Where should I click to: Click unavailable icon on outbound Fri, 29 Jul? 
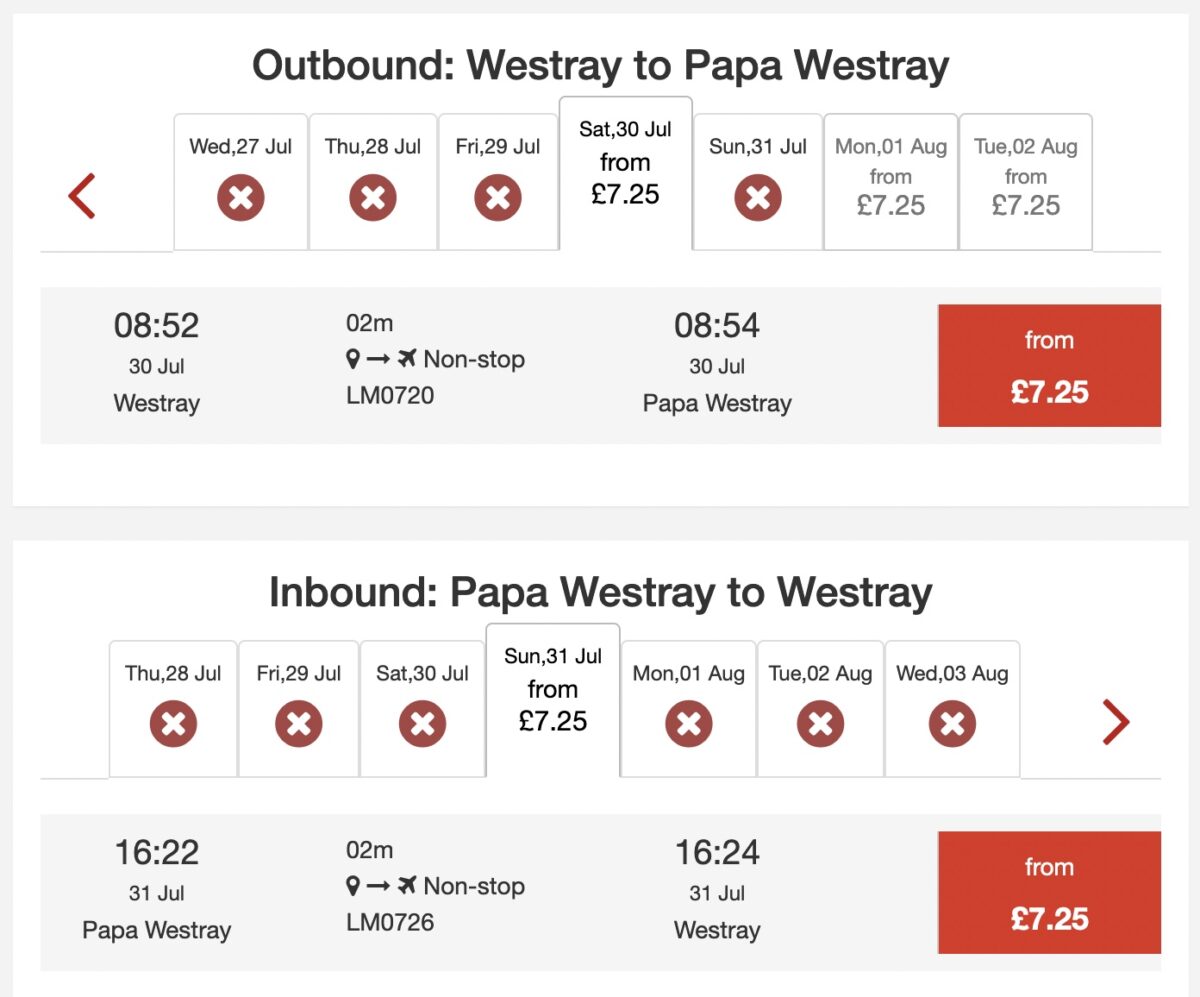[498, 198]
